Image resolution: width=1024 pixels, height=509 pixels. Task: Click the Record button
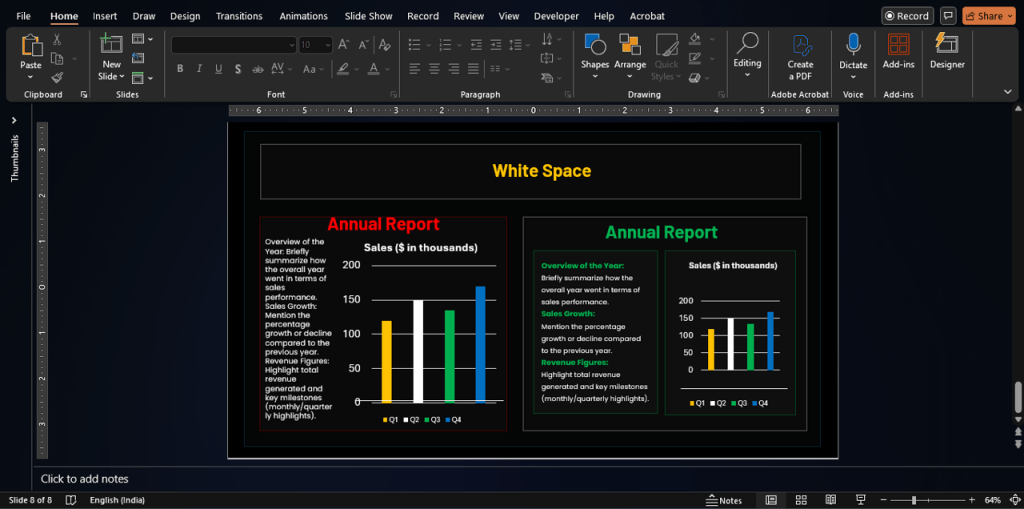(907, 16)
